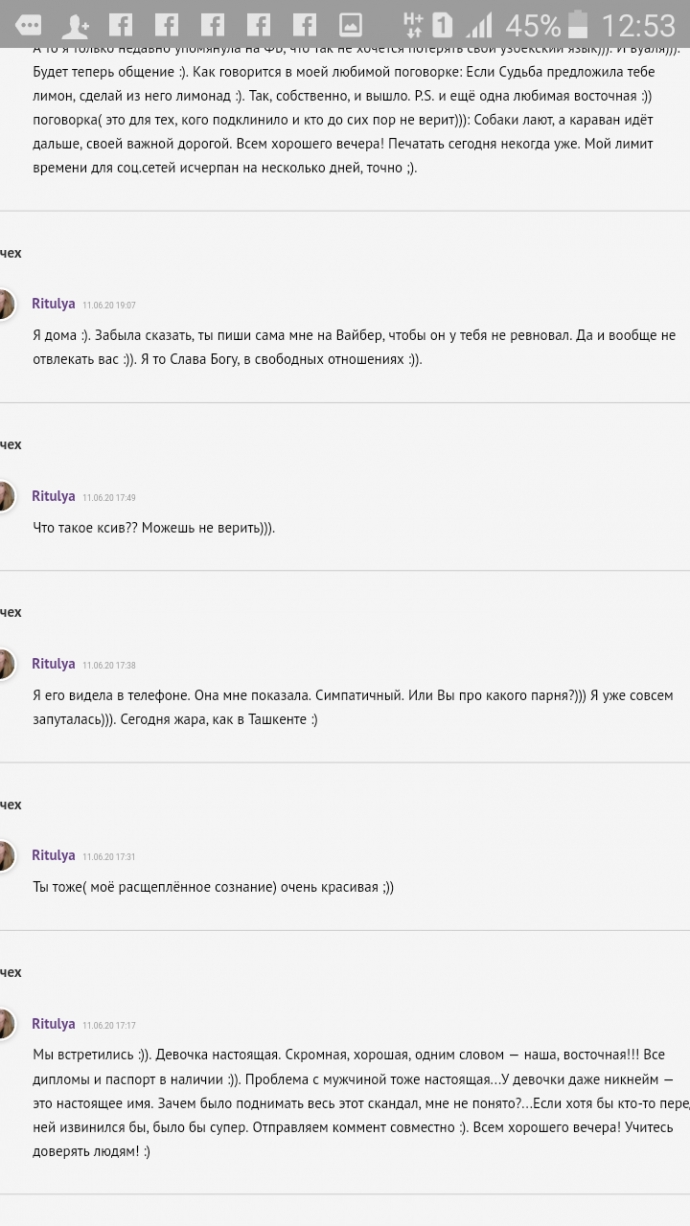This screenshot has height=1226, width=690.
Task: Tap the avatar beside the Вайбер comment
Action: click(6, 304)
